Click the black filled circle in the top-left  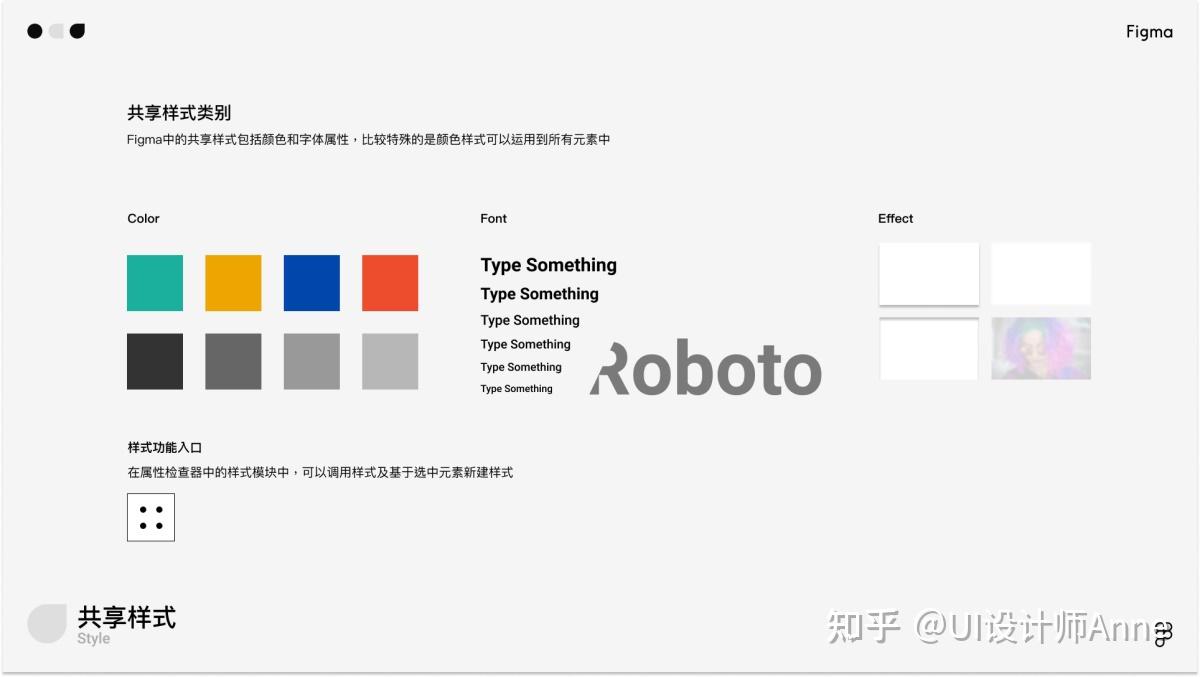click(35, 31)
